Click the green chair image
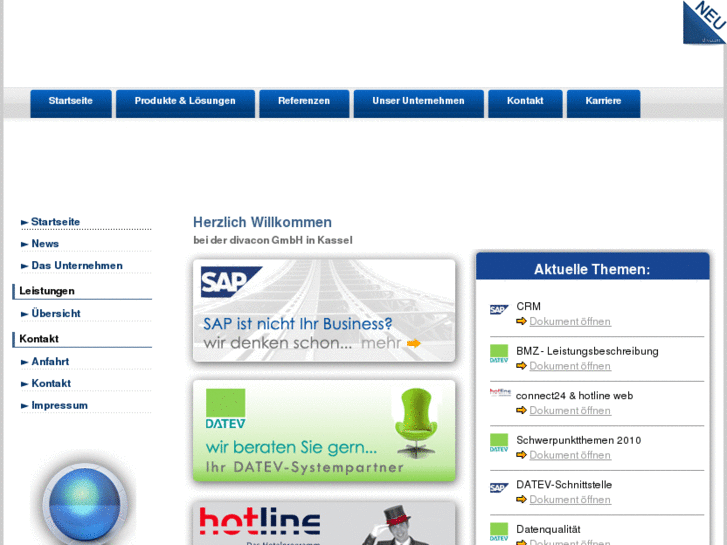The image size is (727, 545). (x=416, y=422)
